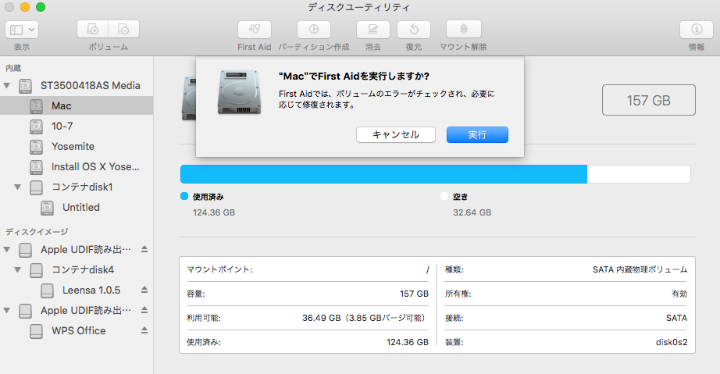The height and width of the screenshot is (374, 720).
Task: Collapse the コンテナdisk4 container
Action: [x=17, y=270]
